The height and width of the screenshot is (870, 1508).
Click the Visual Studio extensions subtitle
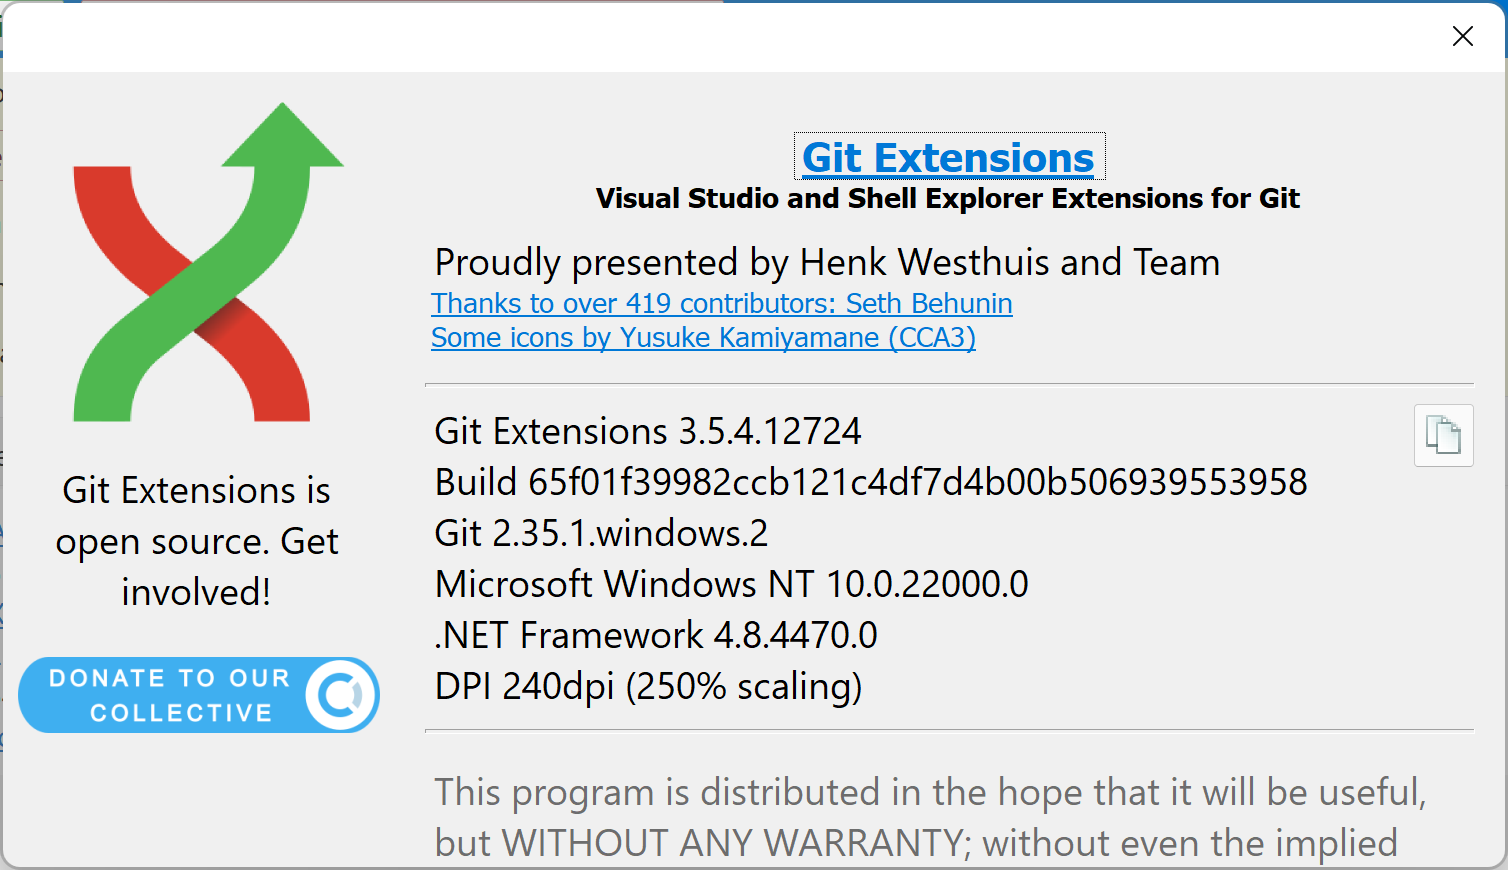pyautogui.click(x=948, y=198)
